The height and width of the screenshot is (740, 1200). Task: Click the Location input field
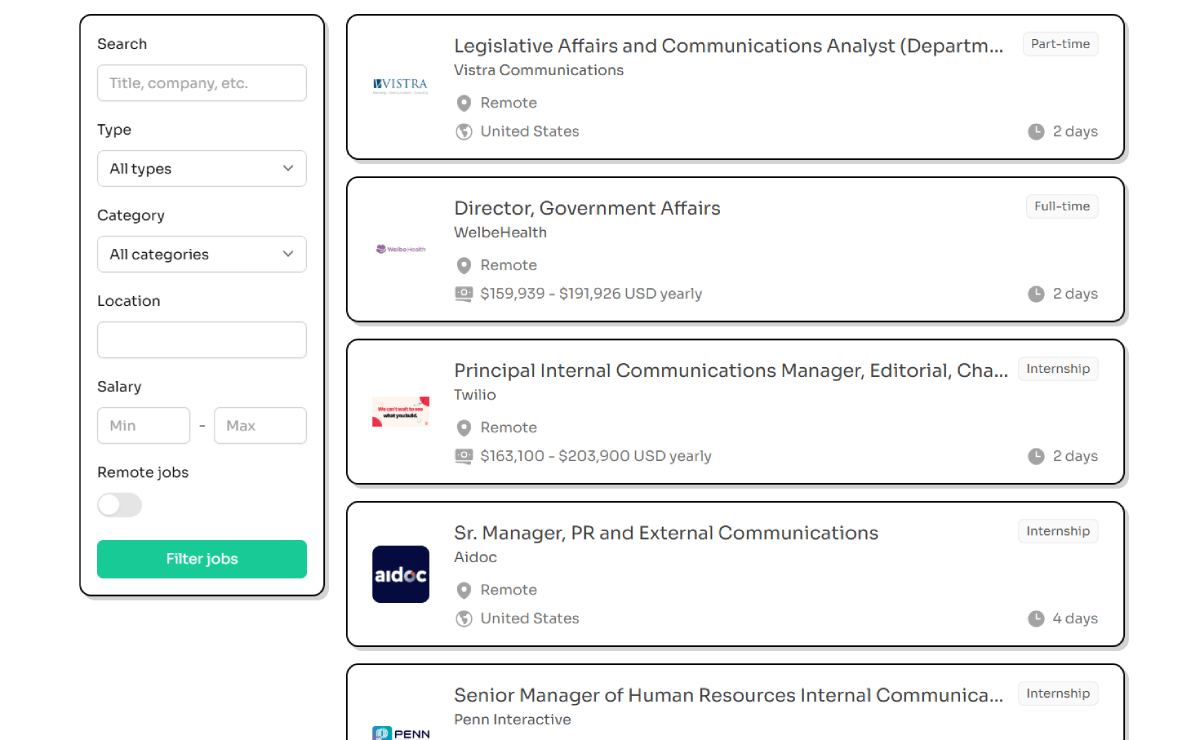click(x=202, y=340)
